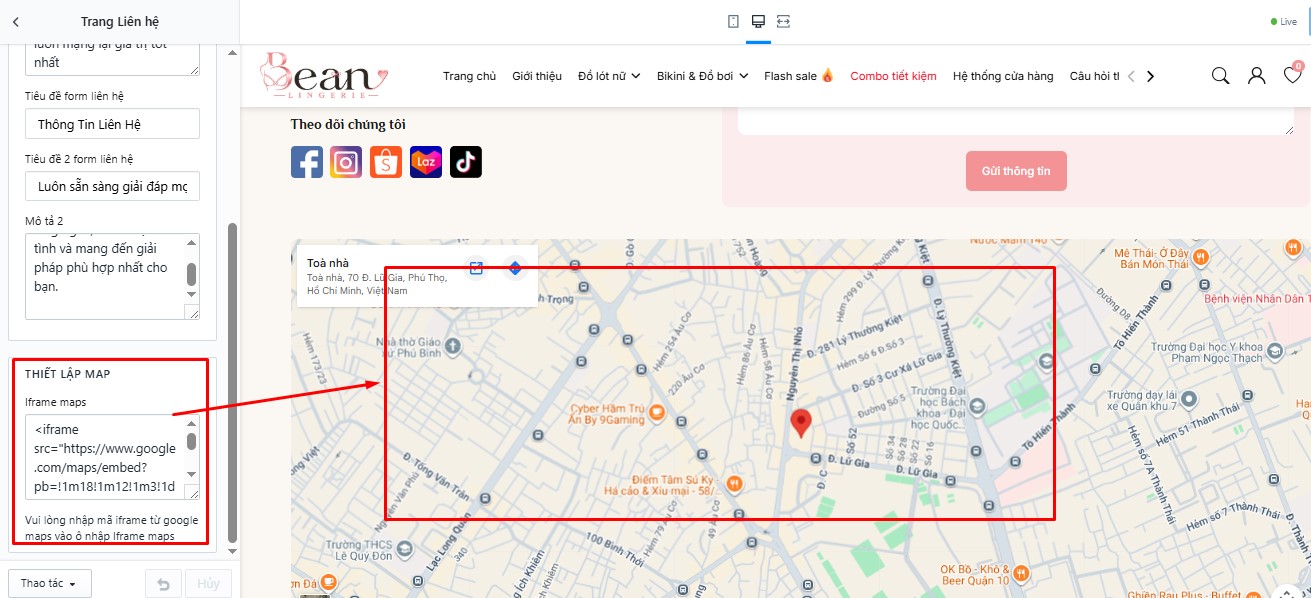Viewport: 1311px width, 598px height.
Task: Go back from Trang Liên hệ settings
Action: [16, 21]
